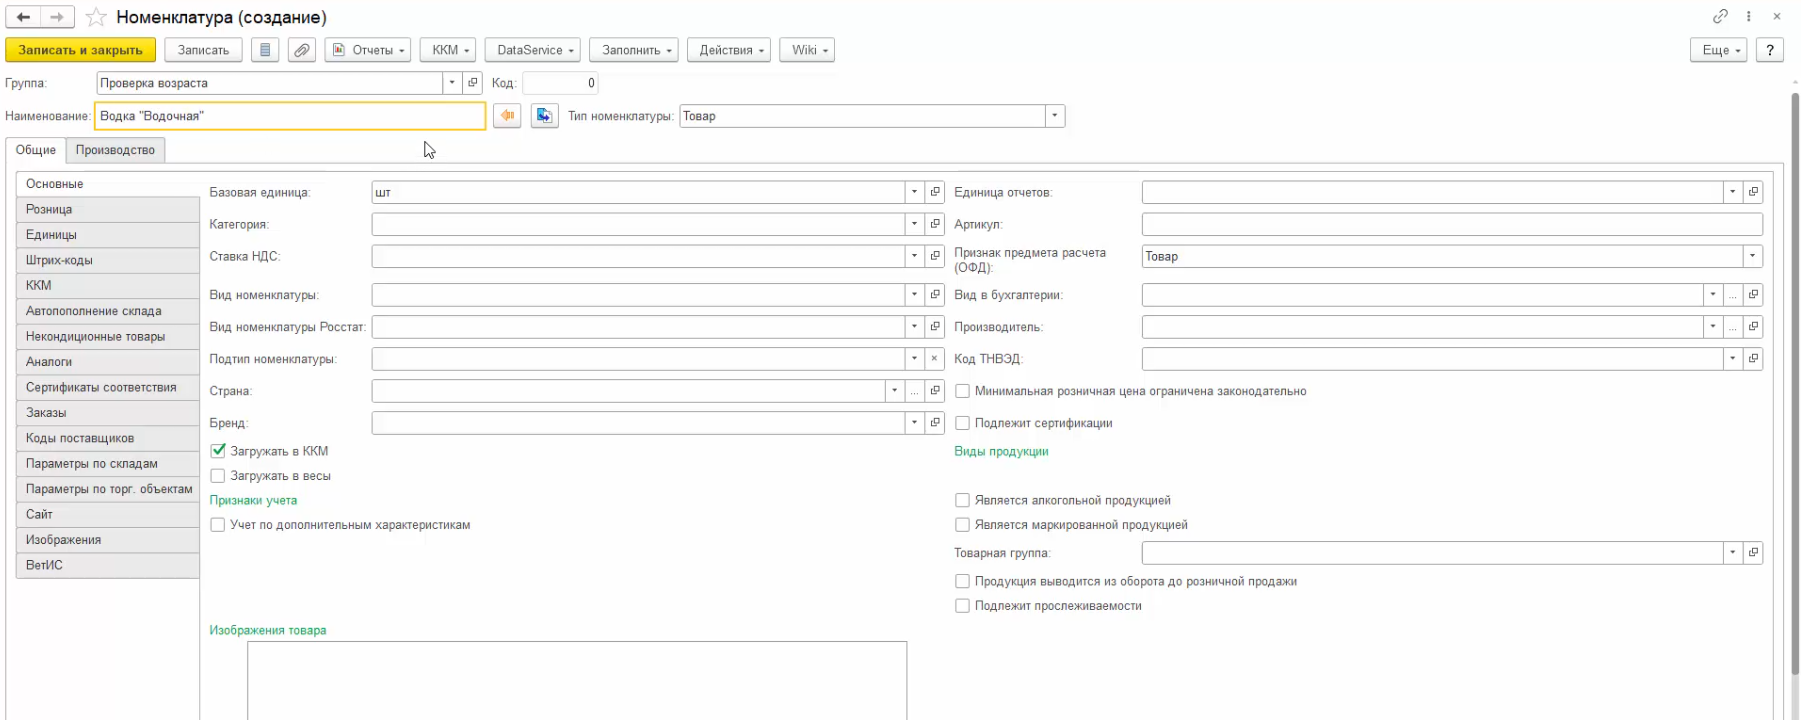Expand the Отчеты toolbar menu
The height and width of the screenshot is (720, 1801).
click(367, 50)
